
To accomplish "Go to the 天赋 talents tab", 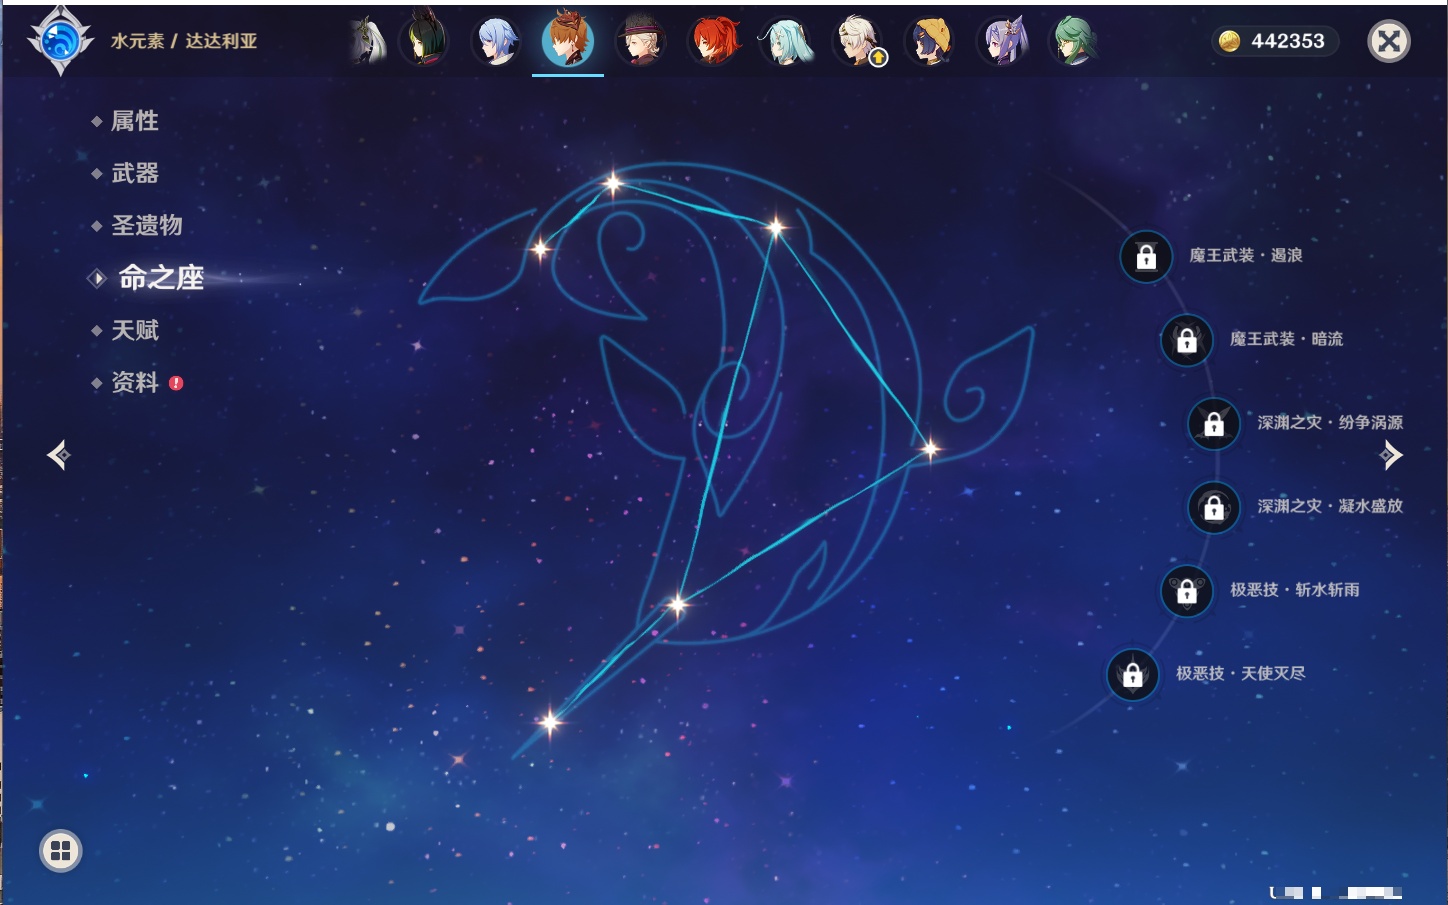I will click(x=134, y=330).
